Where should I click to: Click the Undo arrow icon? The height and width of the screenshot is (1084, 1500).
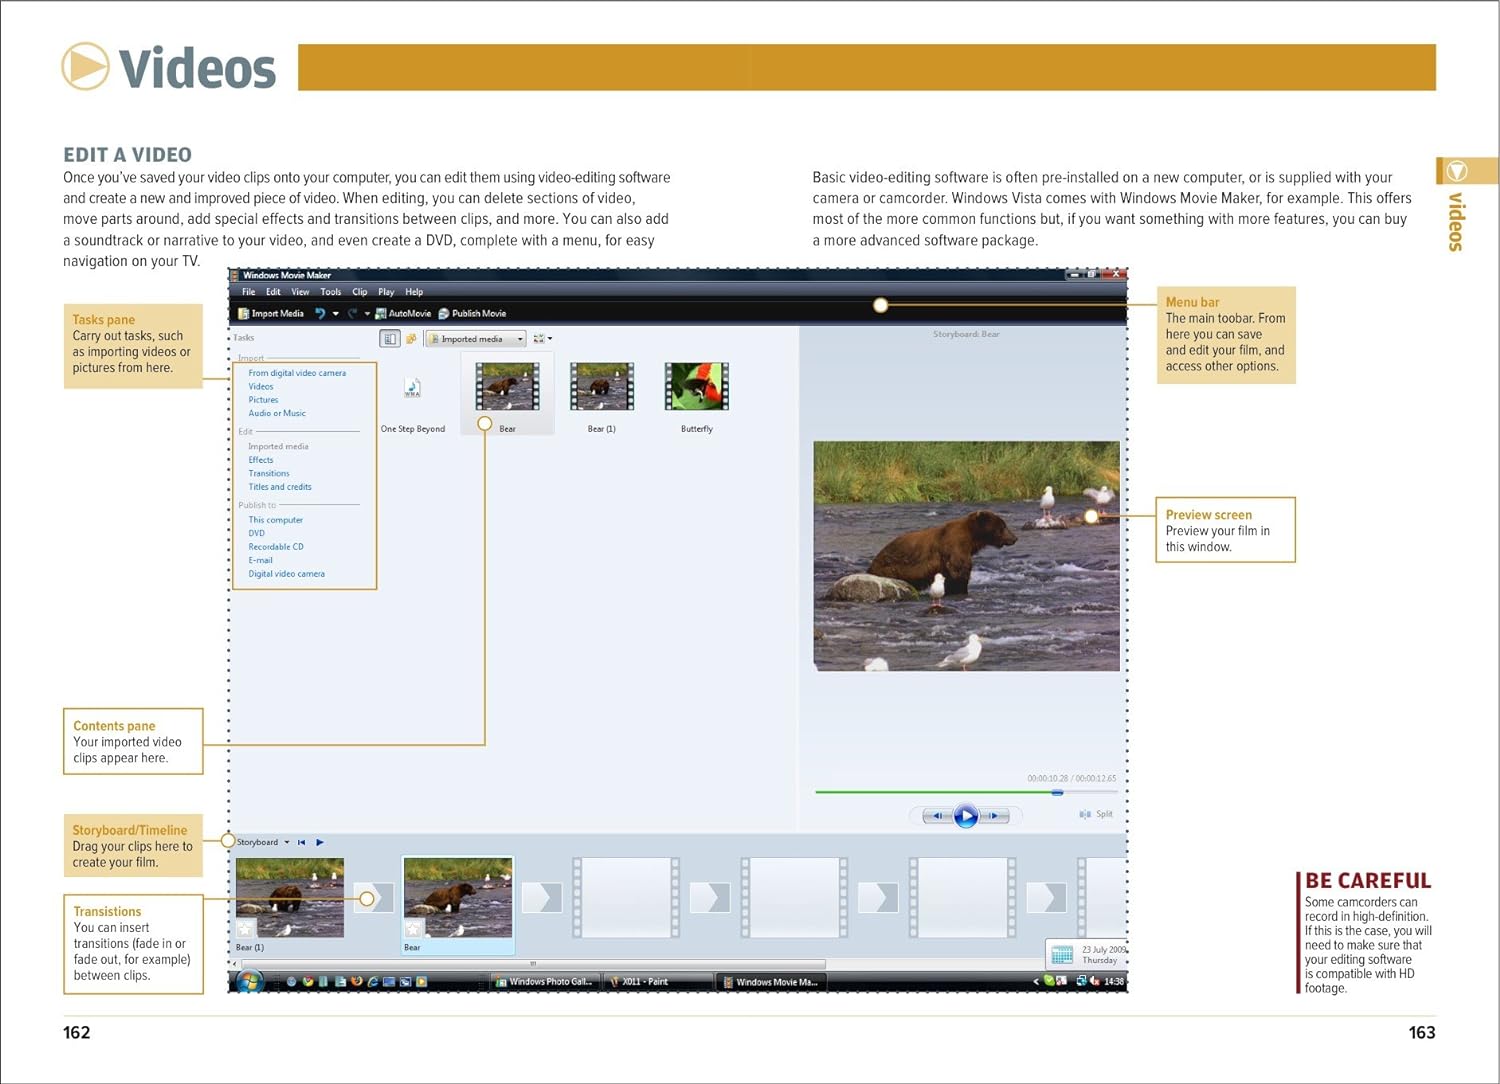(320, 313)
